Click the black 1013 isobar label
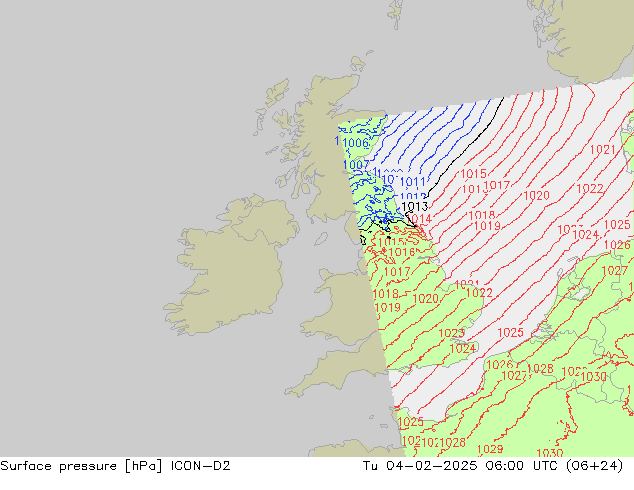 point(415,206)
